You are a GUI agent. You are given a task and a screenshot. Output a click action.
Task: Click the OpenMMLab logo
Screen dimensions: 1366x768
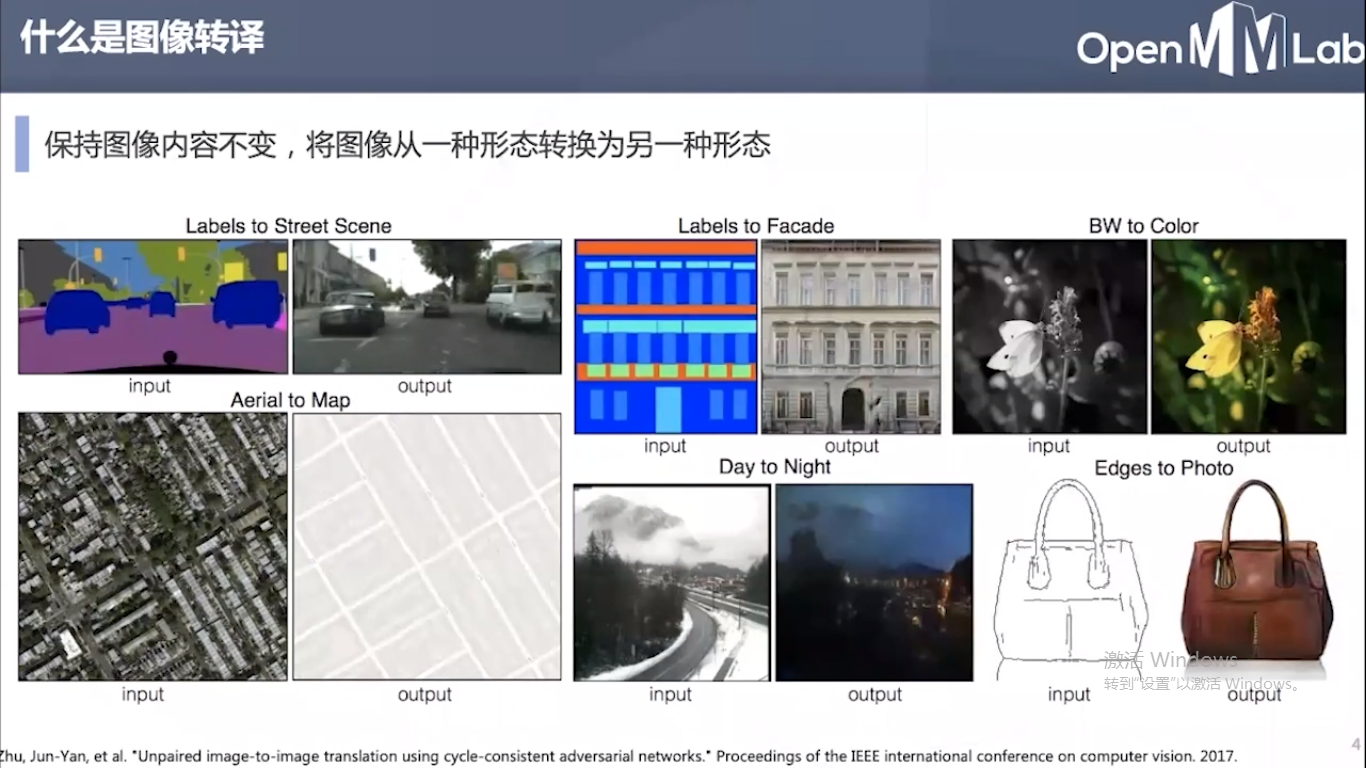(1221, 41)
